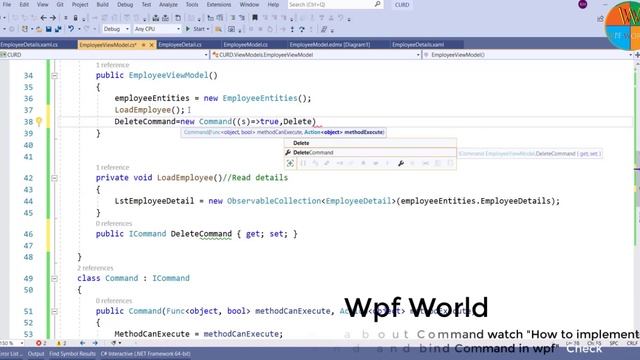Click the Step Over debug icon

coord(302,29)
